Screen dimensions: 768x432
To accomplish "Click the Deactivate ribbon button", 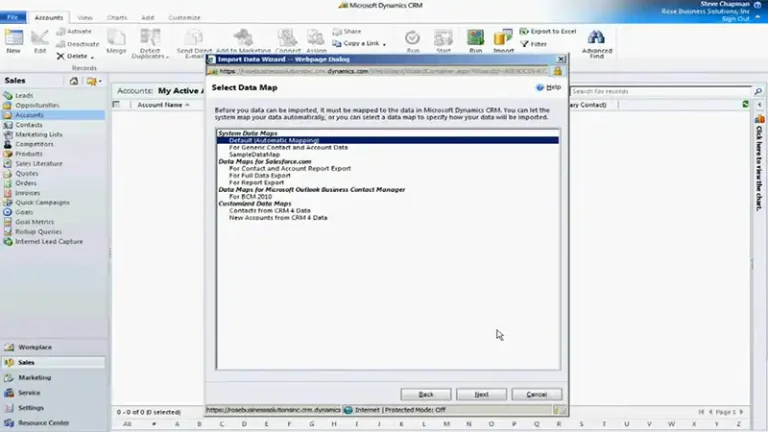I will click(x=77, y=44).
